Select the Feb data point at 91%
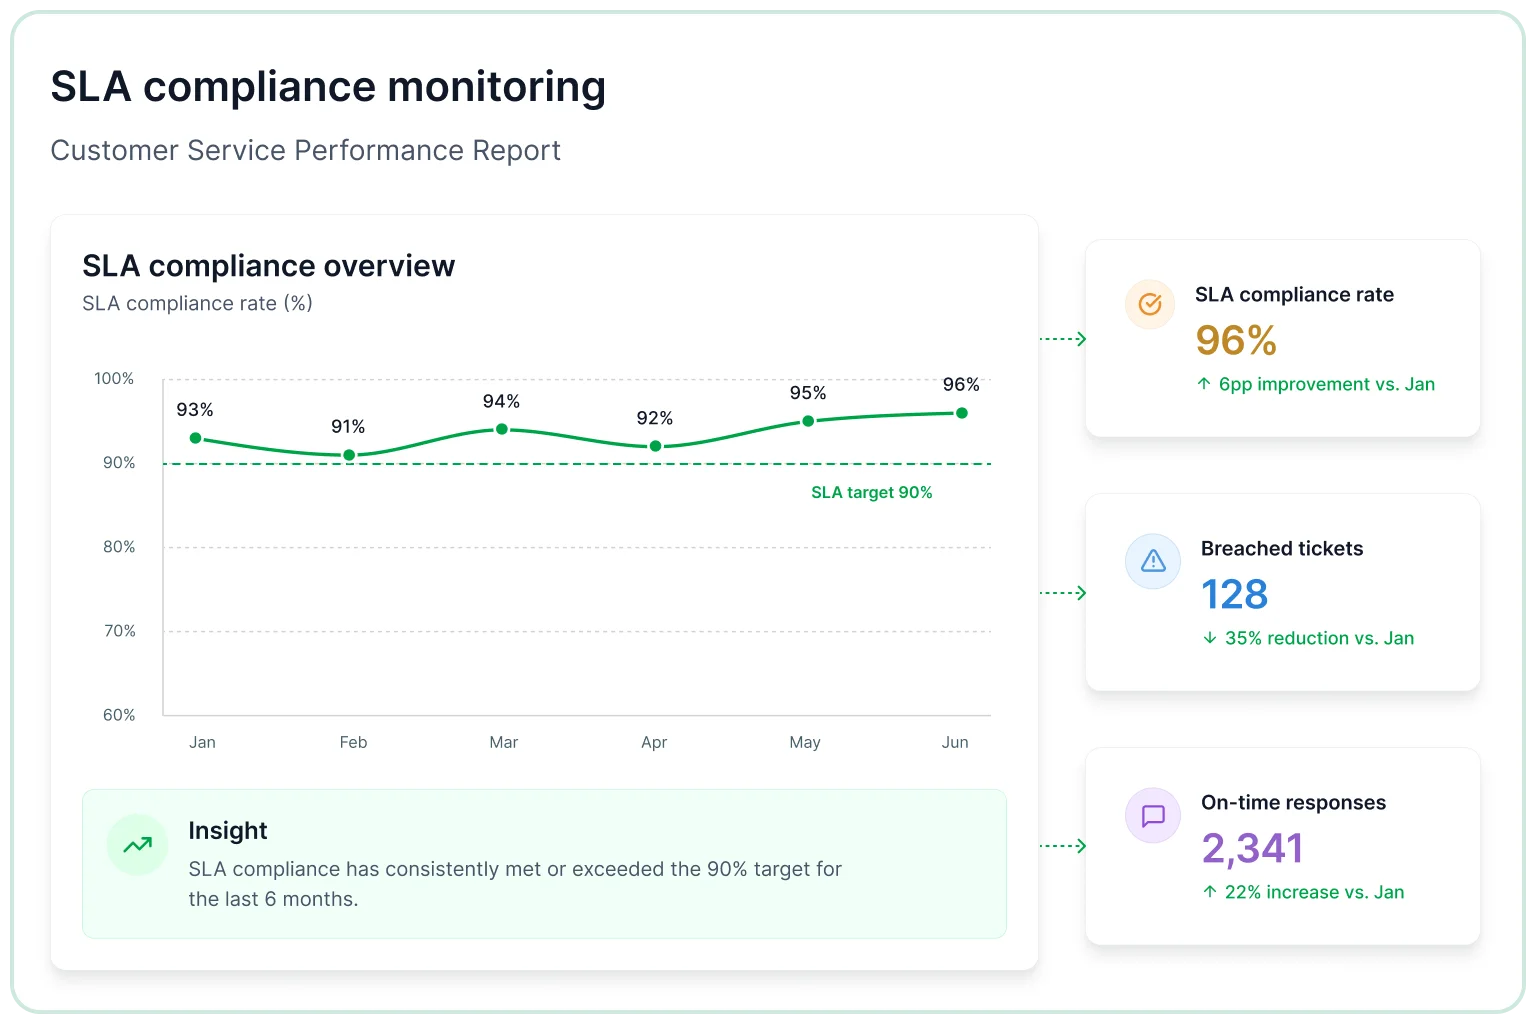Viewport: 1536px width, 1024px height. [349, 455]
